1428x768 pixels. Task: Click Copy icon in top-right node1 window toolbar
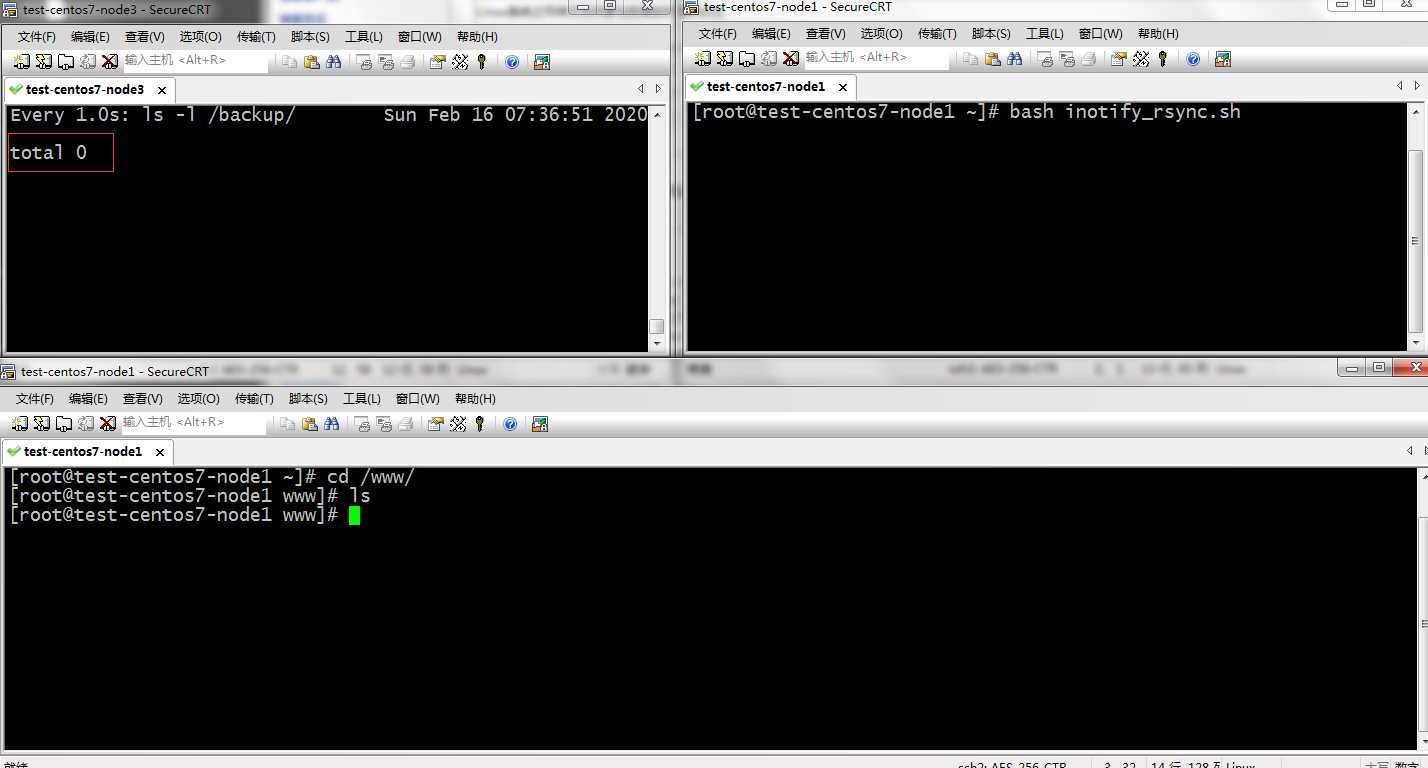pyautogui.click(x=970, y=59)
